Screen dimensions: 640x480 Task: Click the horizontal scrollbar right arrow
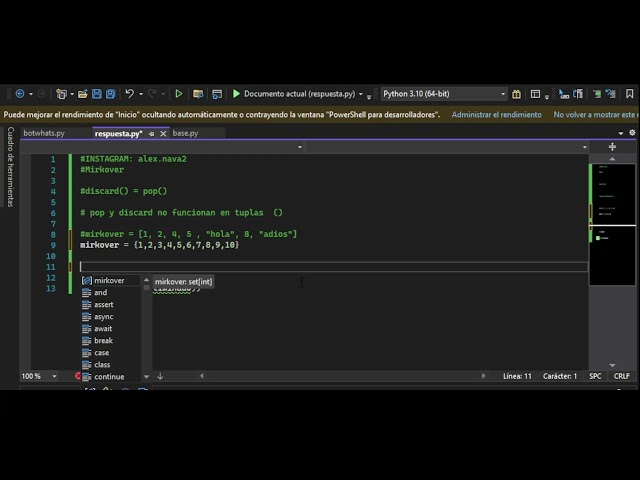483,376
